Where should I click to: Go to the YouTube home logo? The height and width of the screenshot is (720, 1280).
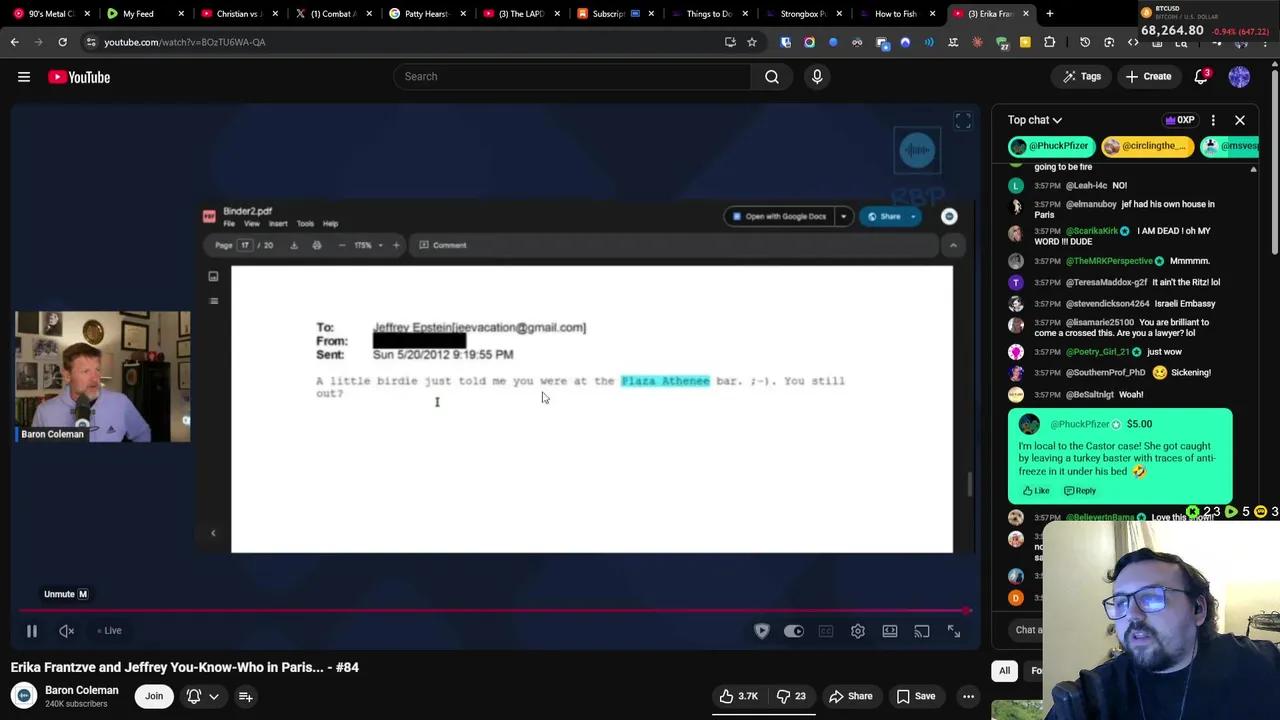pos(79,77)
